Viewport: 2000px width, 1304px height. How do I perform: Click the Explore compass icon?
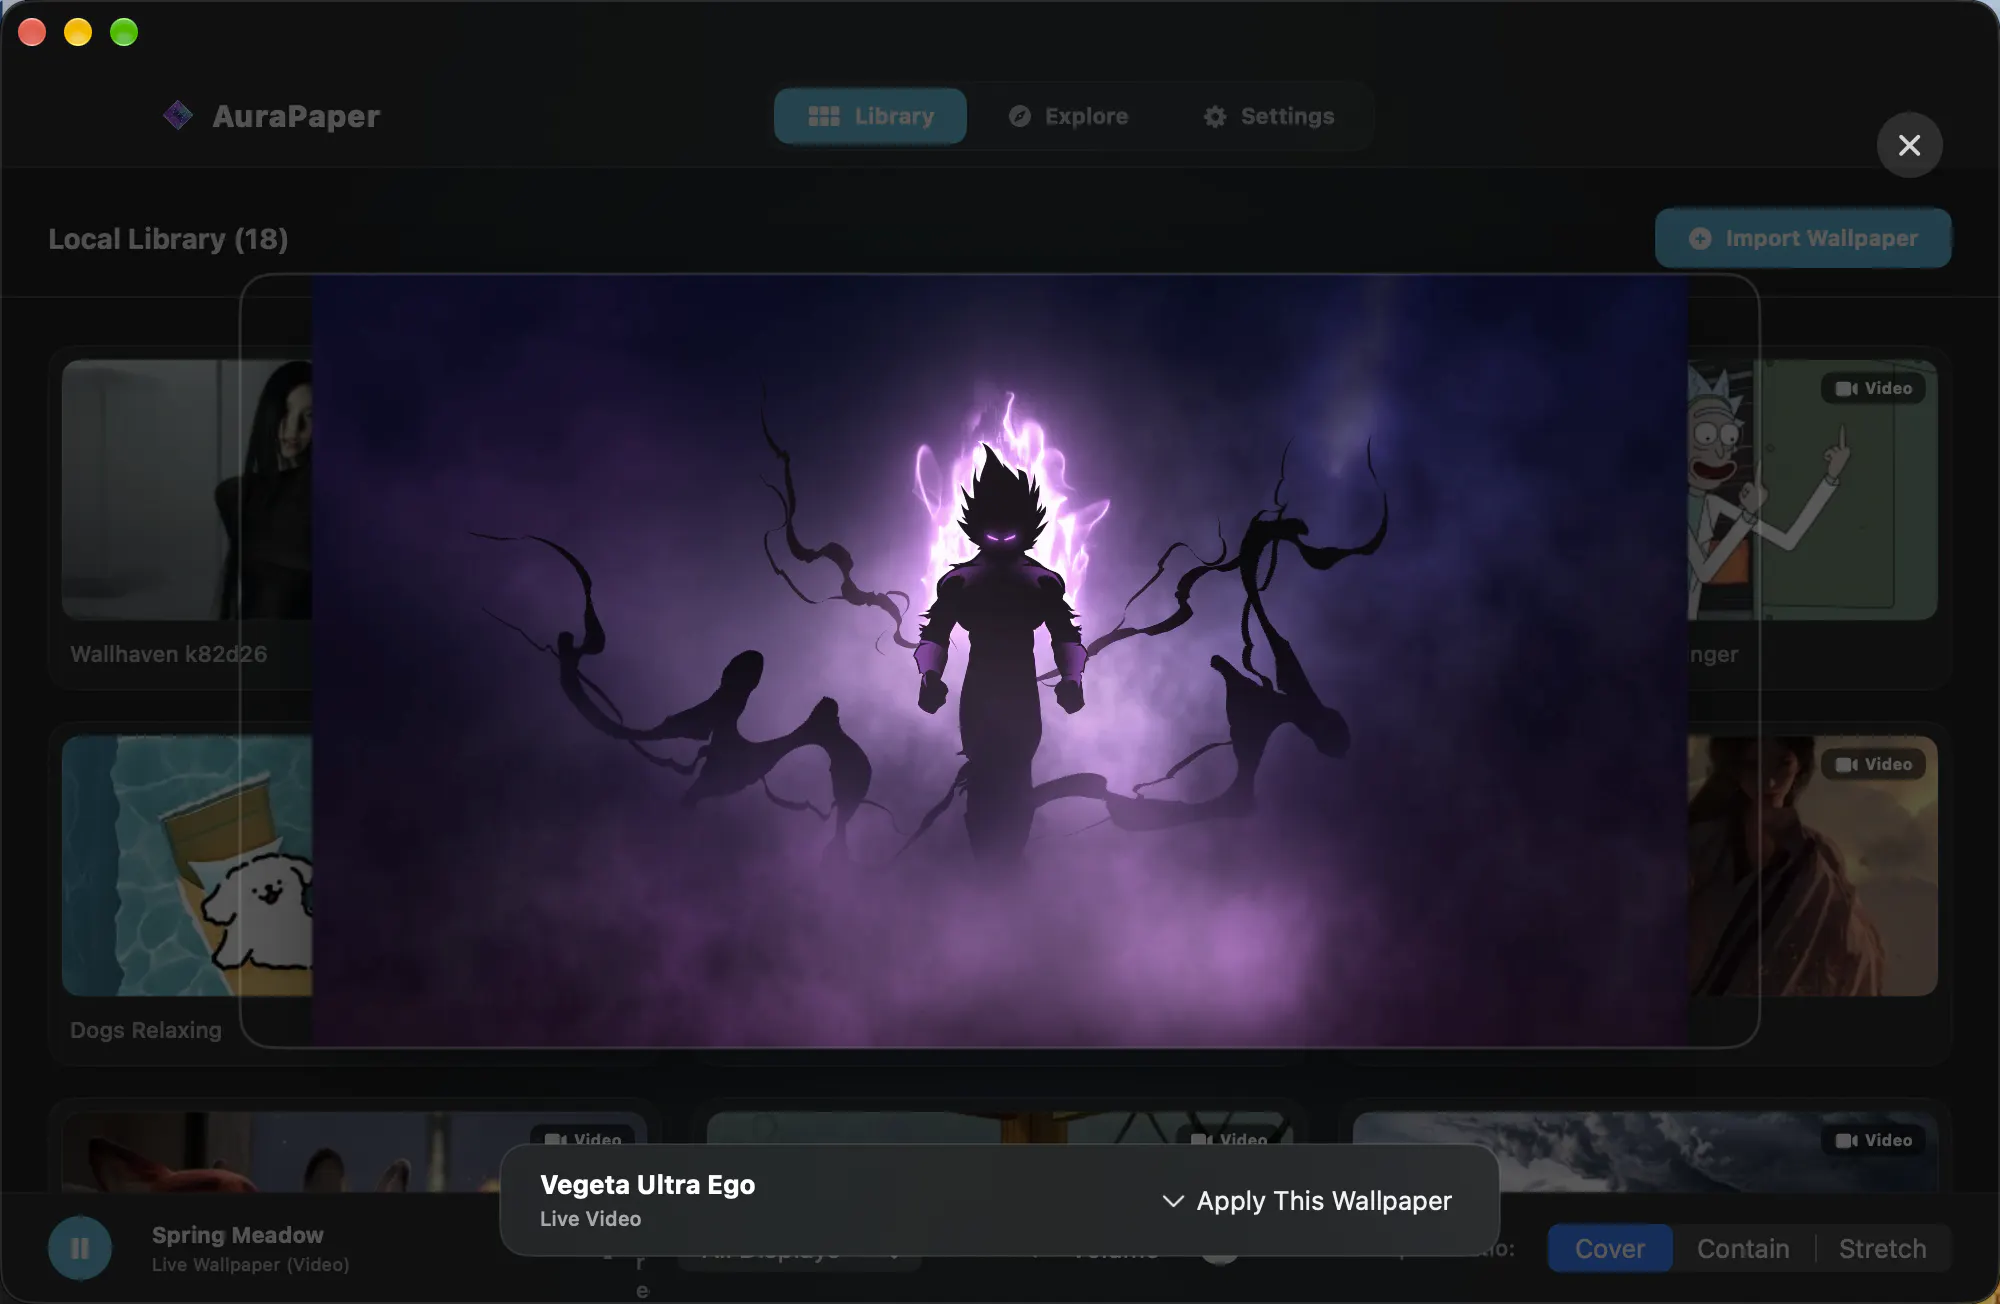click(x=1019, y=116)
